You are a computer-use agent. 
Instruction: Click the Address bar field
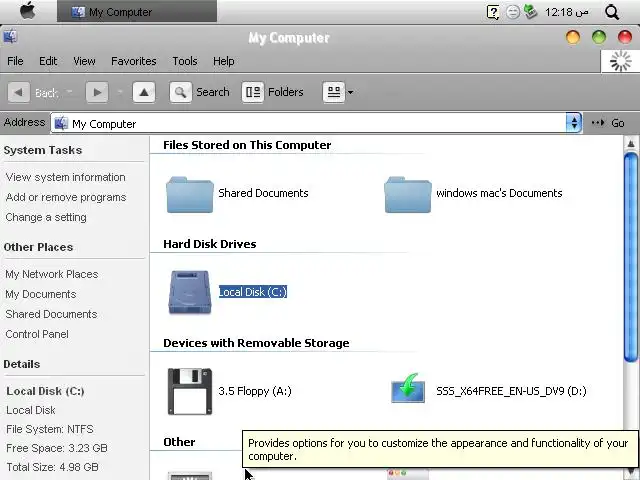point(316,123)
